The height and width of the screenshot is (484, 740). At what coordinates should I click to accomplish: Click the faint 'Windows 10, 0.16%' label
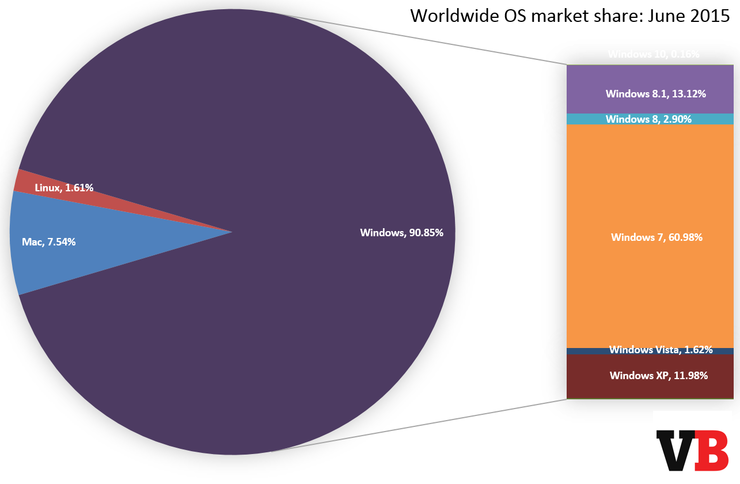tap(654, 54)
